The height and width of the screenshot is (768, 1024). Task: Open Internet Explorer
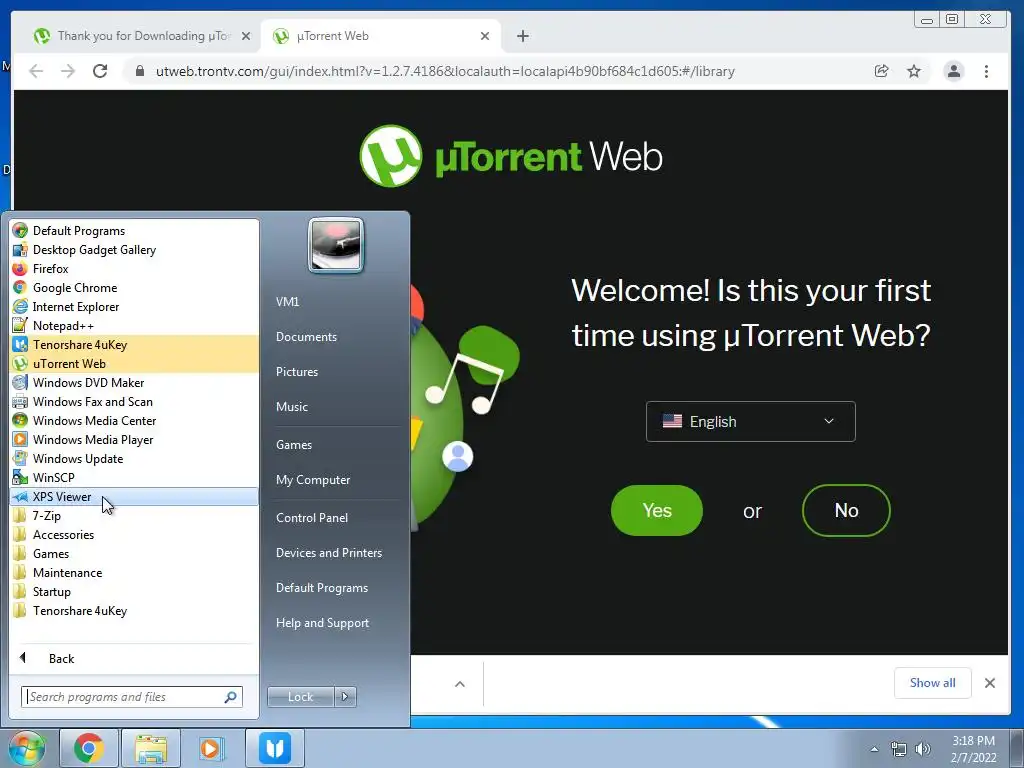click(134, 306)
